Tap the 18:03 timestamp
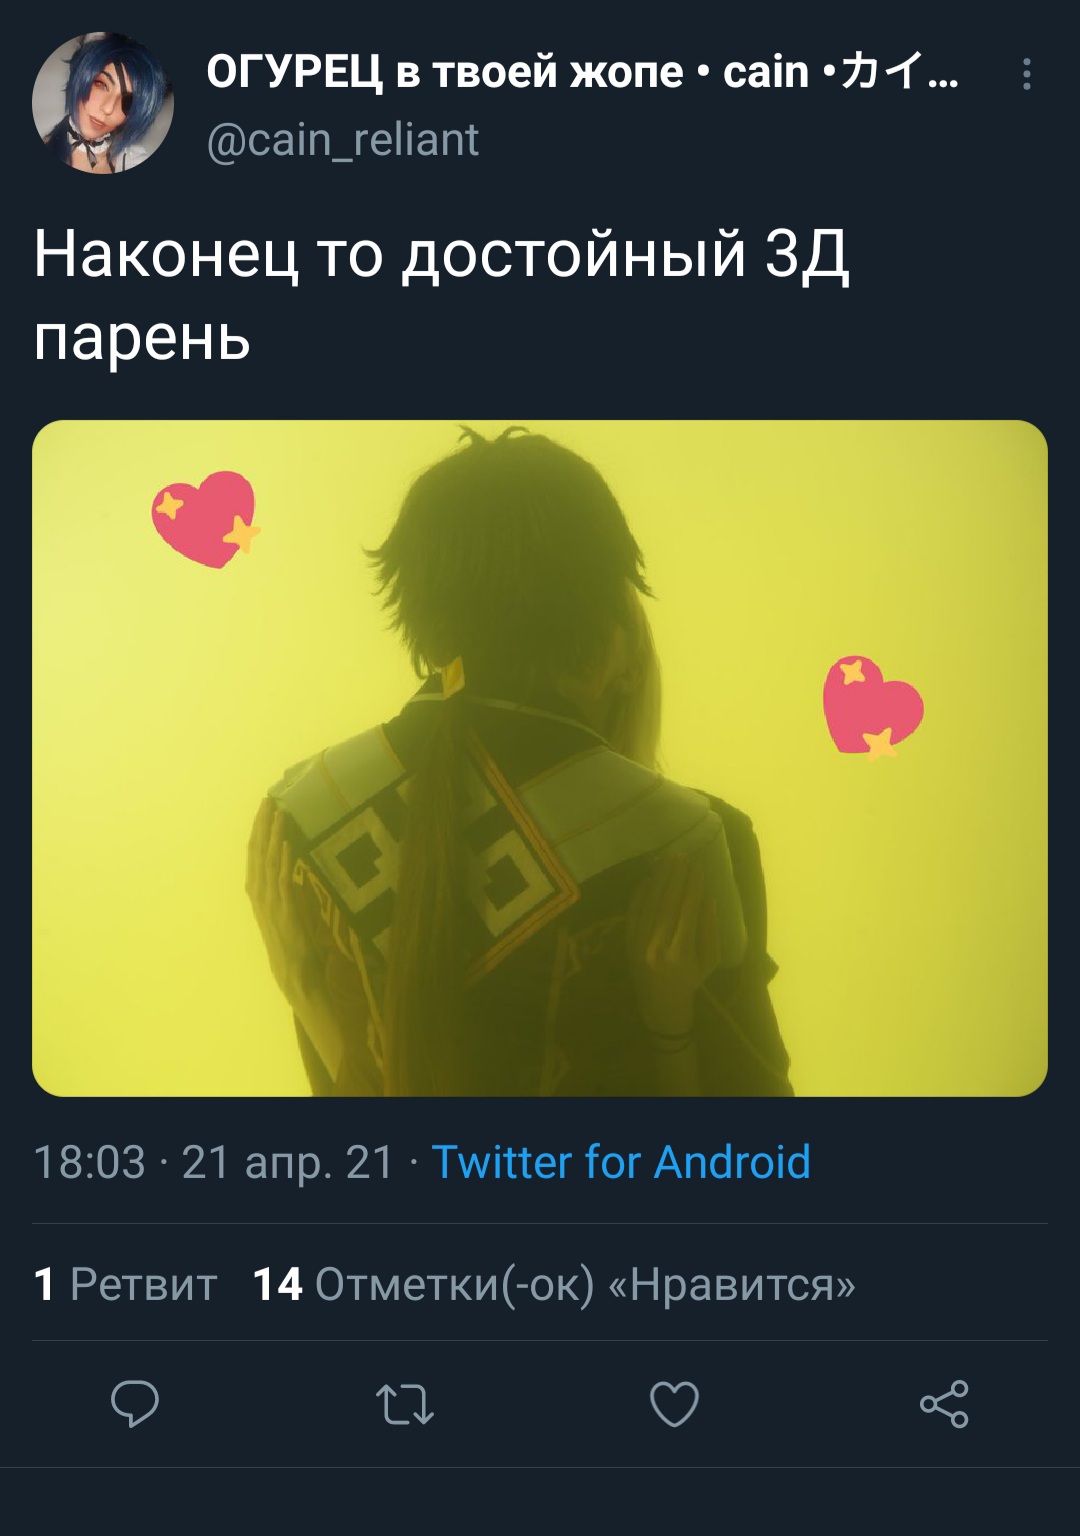Viewport: 1080px width, 1536px height. pyautogui.click(x=89, y=1163)
